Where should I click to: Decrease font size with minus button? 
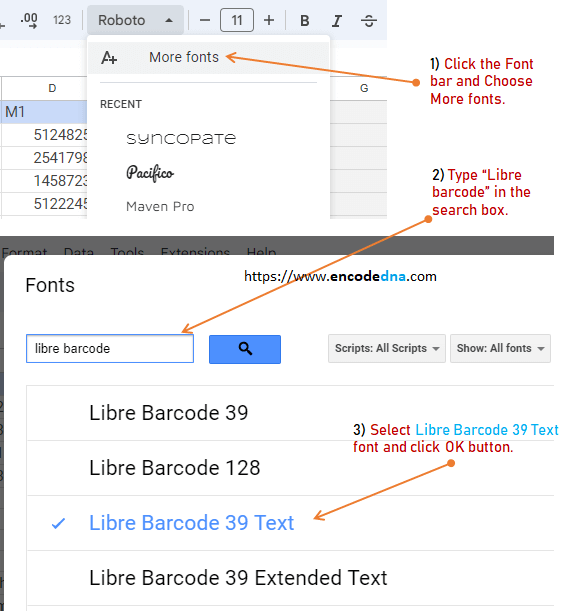(x=205, y=20)
